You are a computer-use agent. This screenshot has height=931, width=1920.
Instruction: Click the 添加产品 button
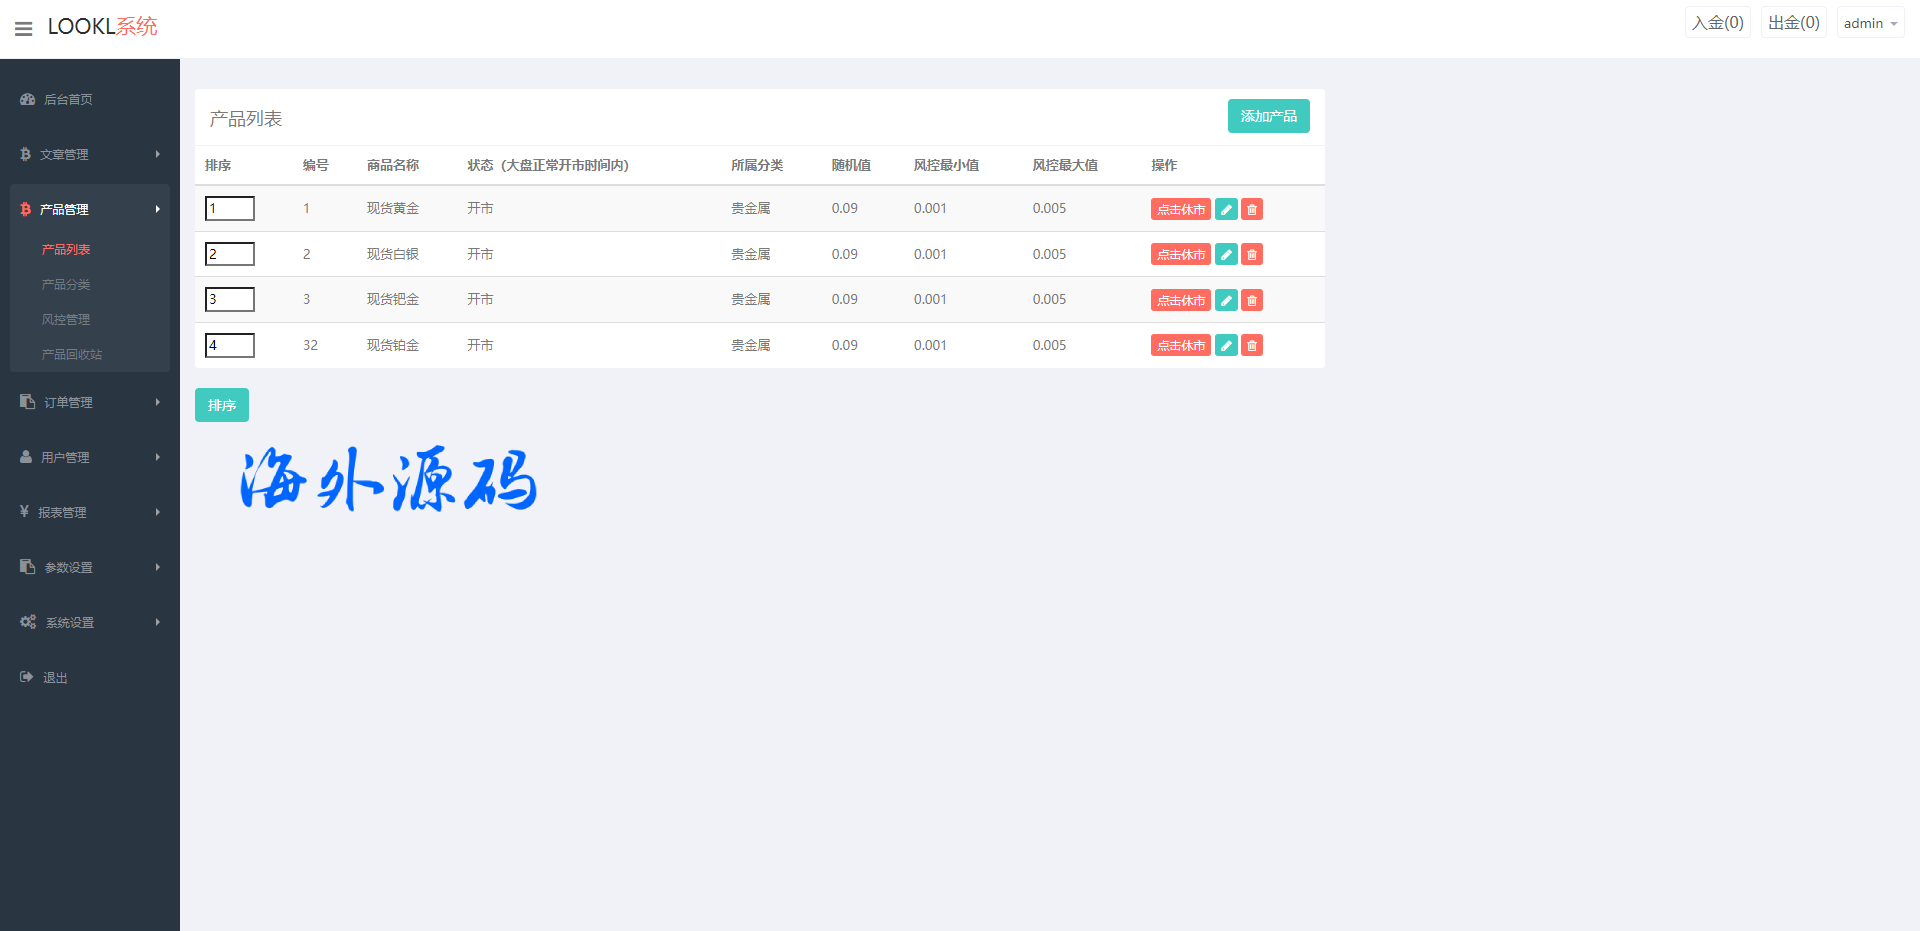coord(1268,116)
